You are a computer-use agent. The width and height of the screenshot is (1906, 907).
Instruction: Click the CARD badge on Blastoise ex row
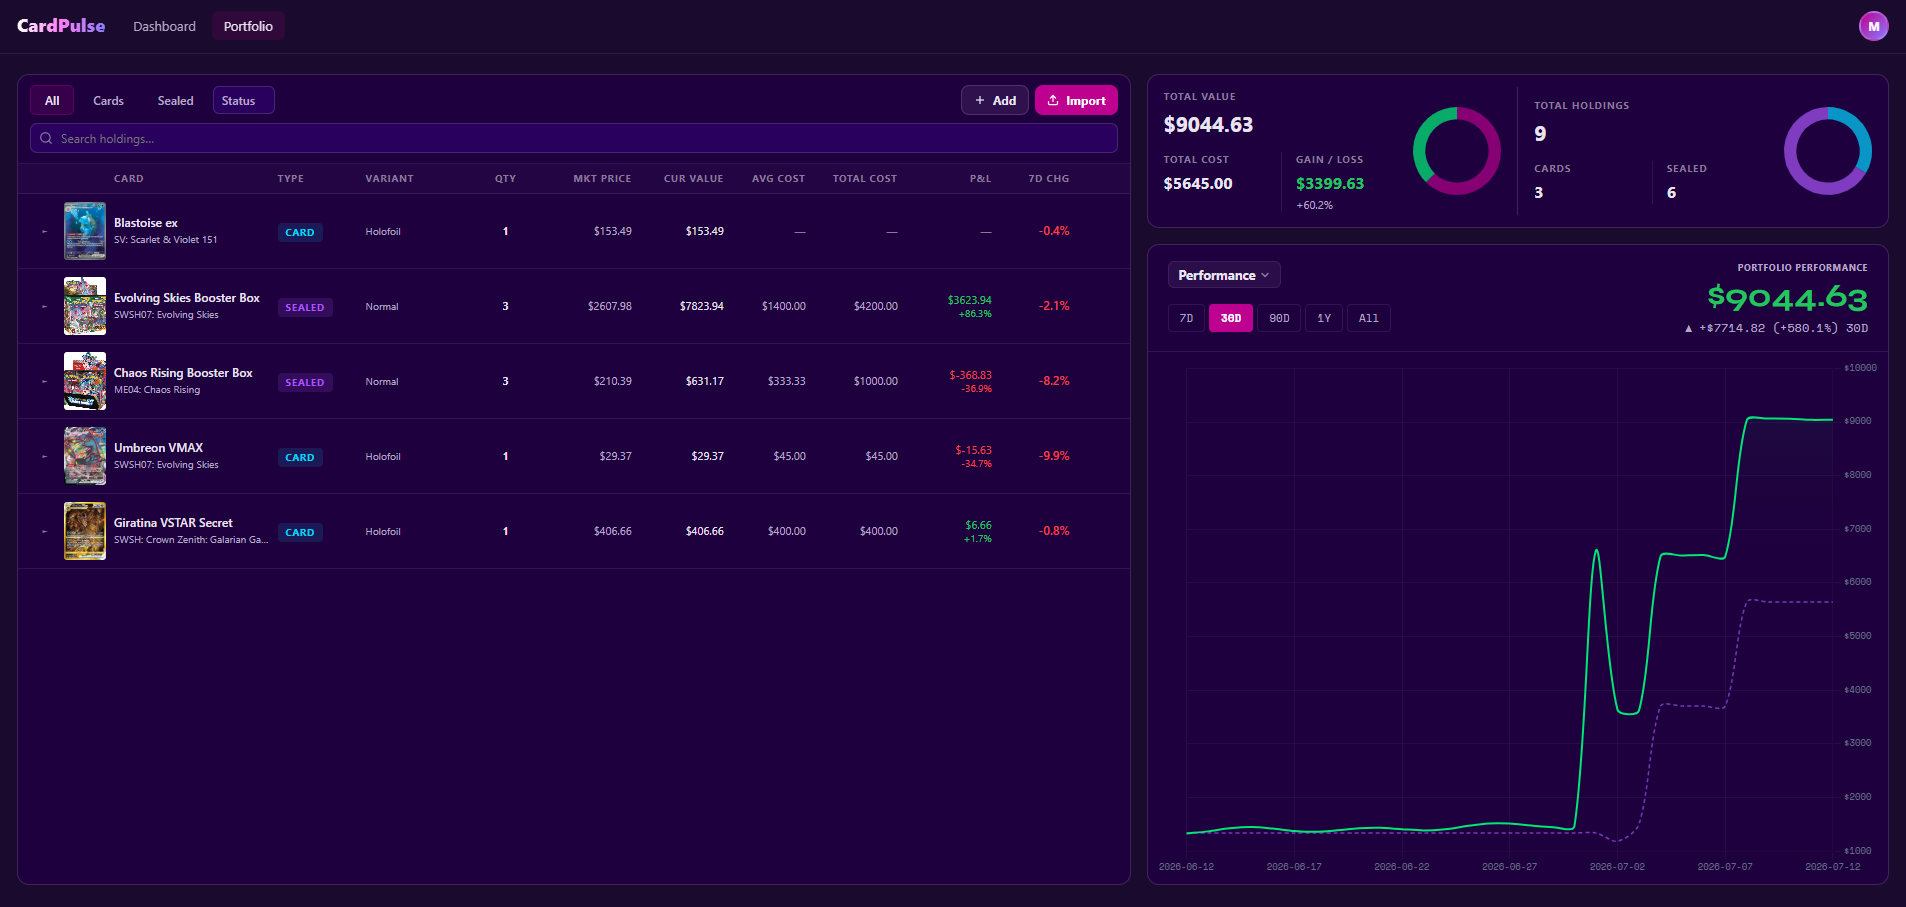click(x=300, y=232)
